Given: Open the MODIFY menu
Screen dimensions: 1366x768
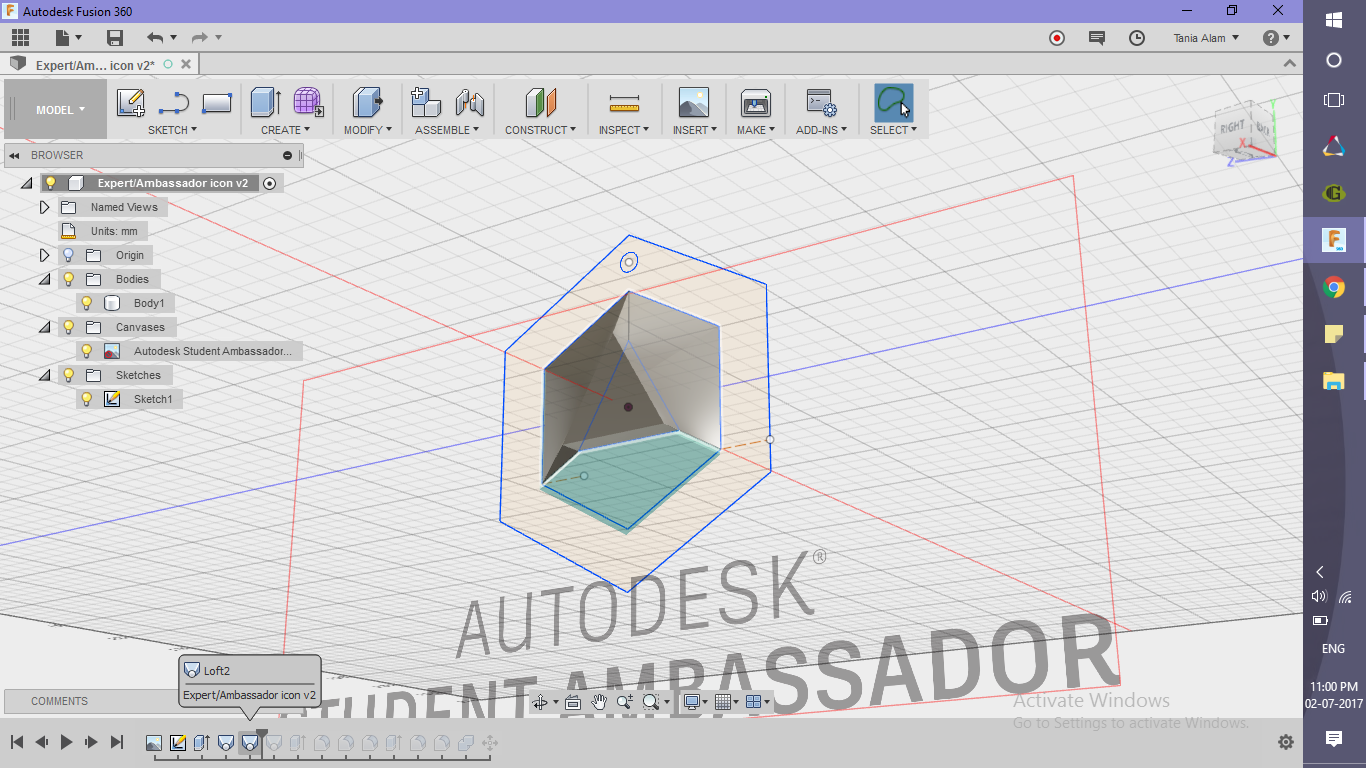Looking at the screenshot, I should point(368,130).
